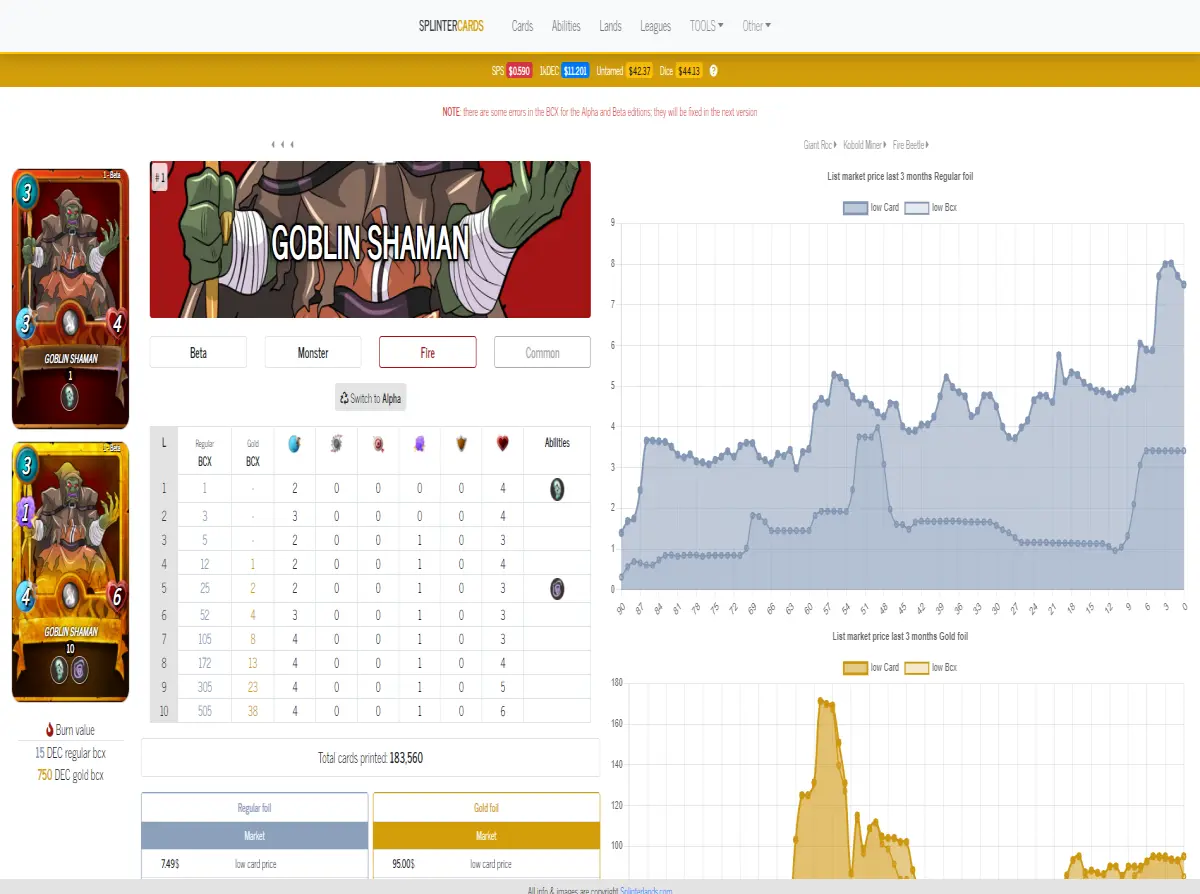Click the Untamed price badge $42.37
Viewport: 1200px width, 894px height.
click(640, 71)
